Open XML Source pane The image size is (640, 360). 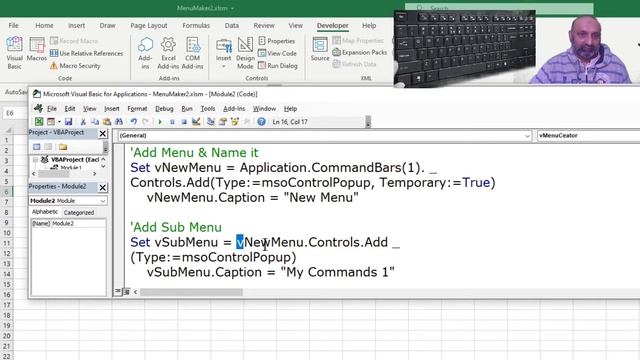[x=320, y=49]
